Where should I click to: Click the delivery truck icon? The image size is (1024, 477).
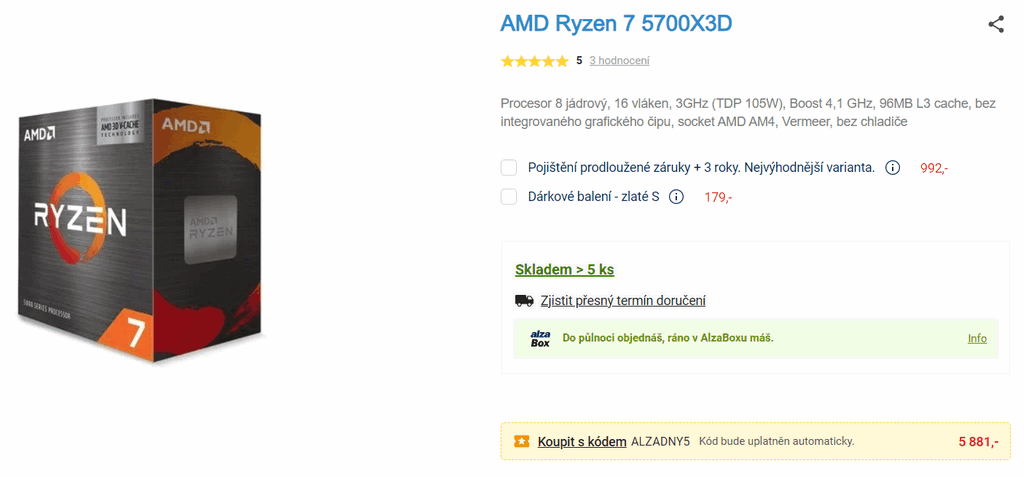[x=524, y=301]
